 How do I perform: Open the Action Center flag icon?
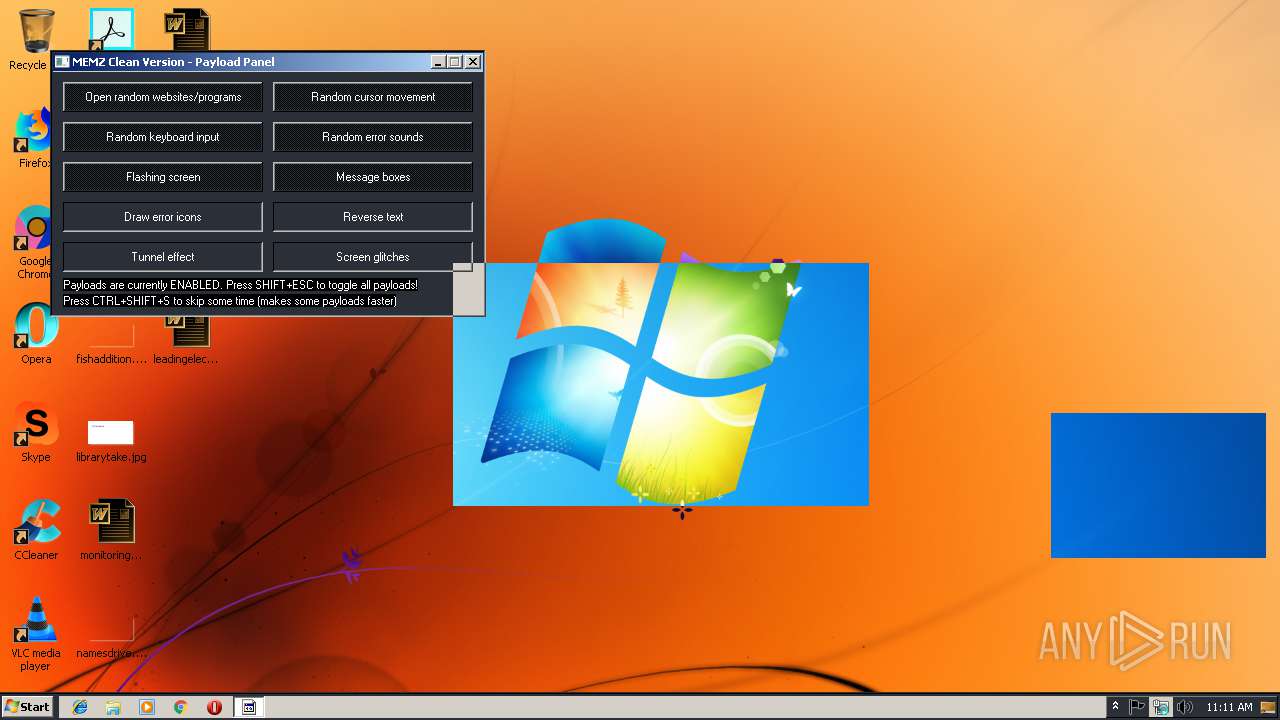(1137, 707)
